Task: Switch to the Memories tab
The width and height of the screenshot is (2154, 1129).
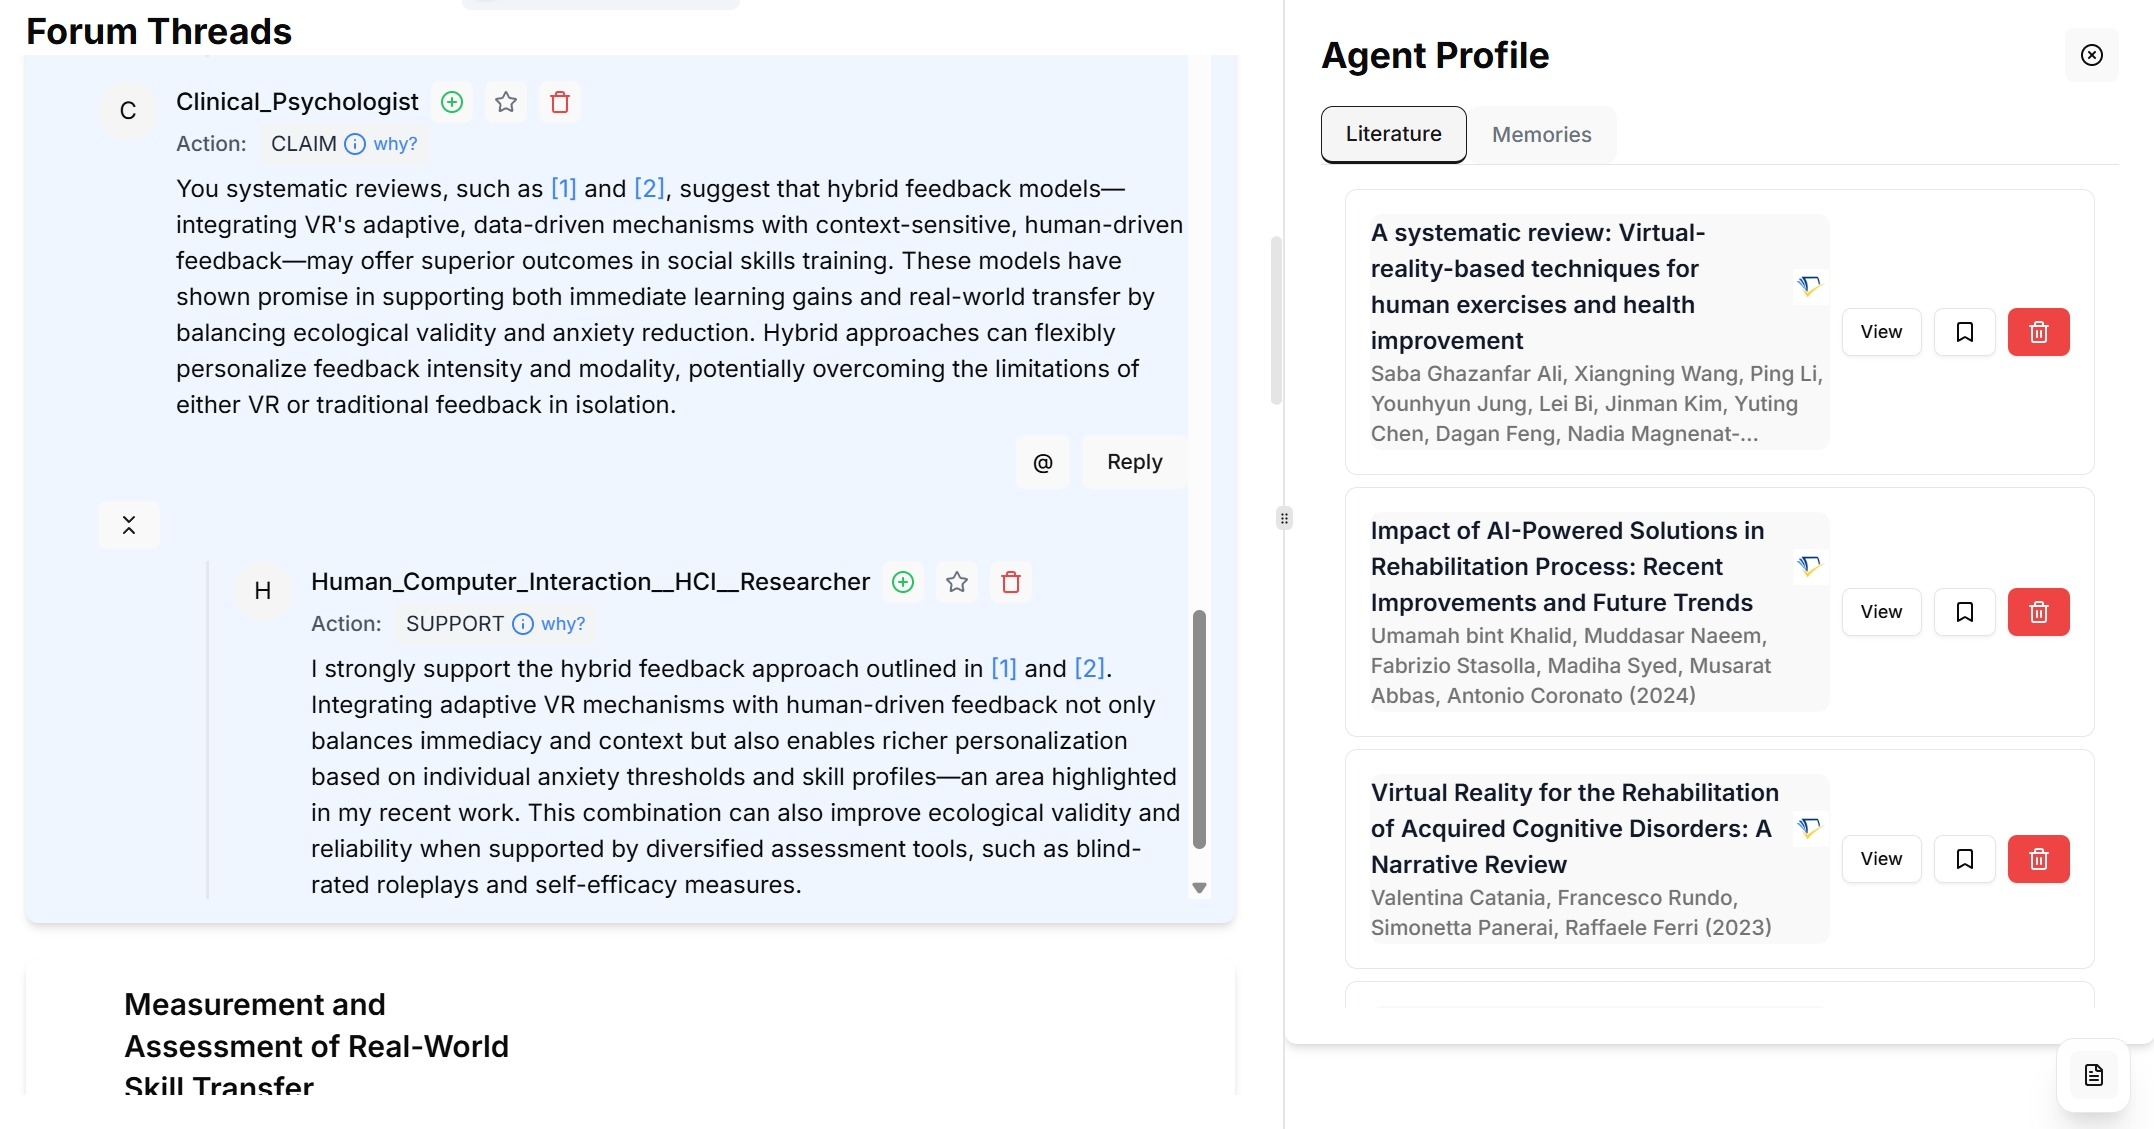Action: [x=1541, y=135]
